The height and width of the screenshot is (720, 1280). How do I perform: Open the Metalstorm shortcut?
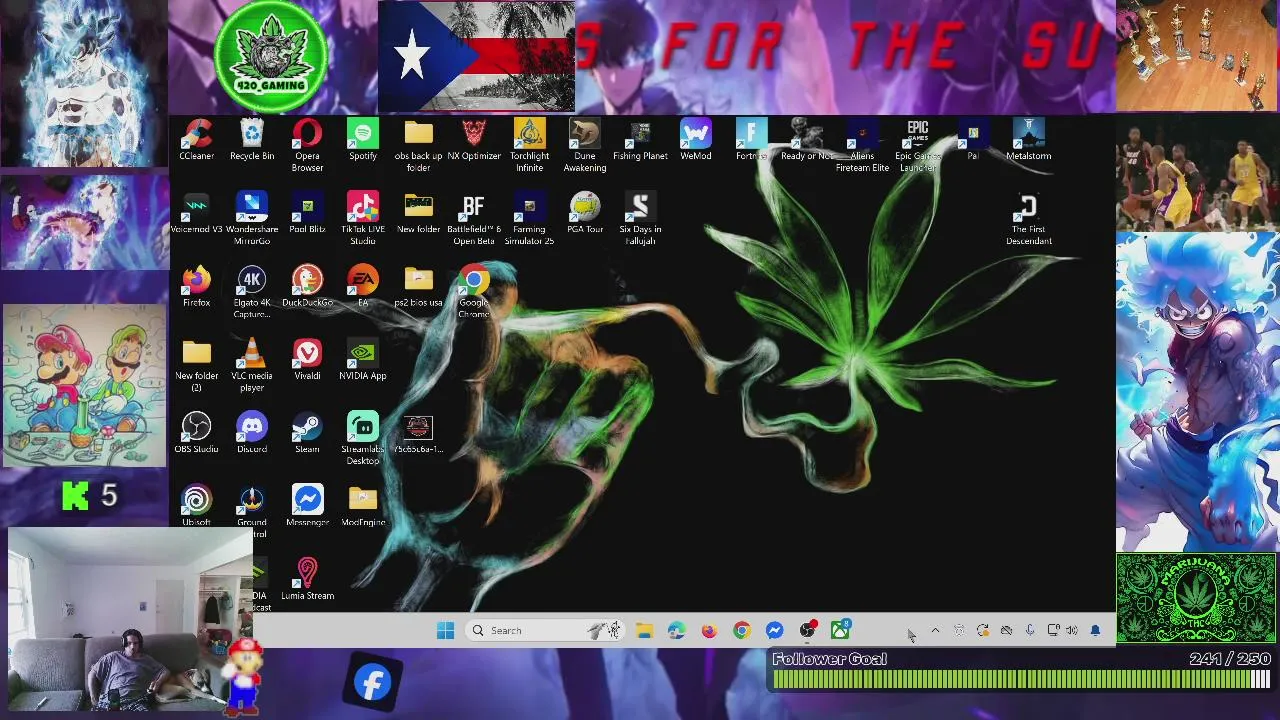[x=1028, y=140]
